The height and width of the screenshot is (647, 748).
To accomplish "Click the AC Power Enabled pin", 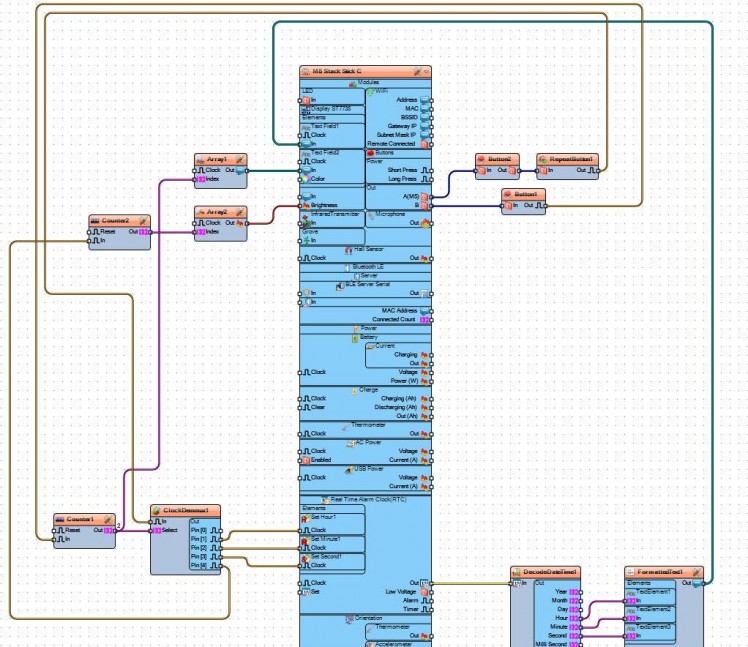I will tap(300, 460).
